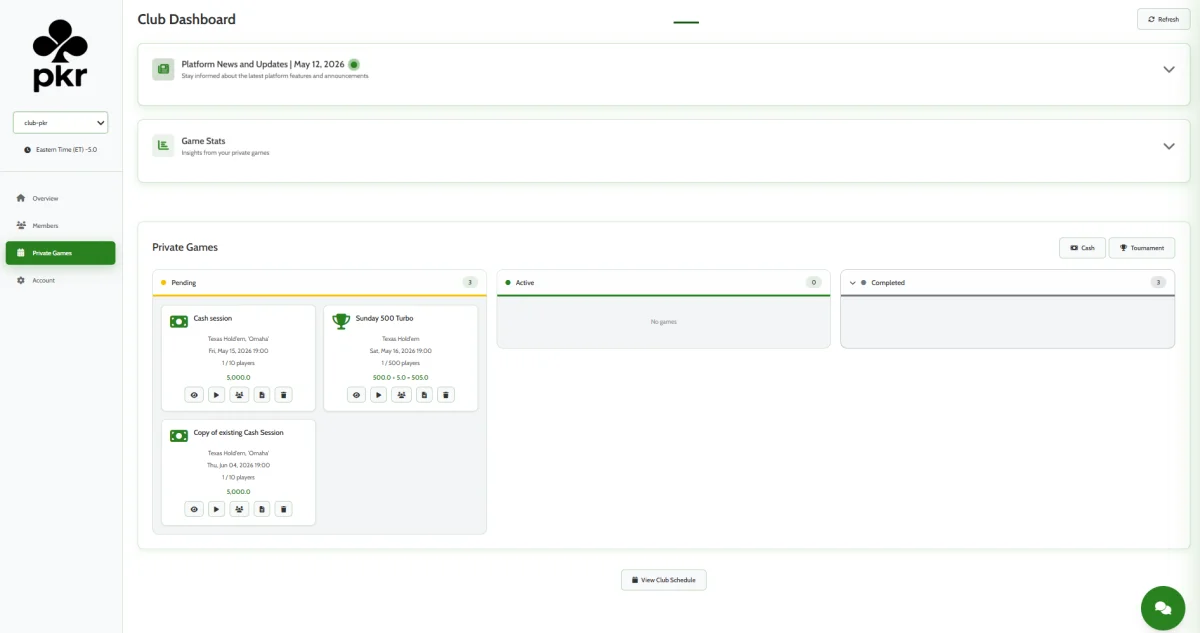Image resolution: width=1200 pixels, height=633 pixels.
Task: Click the 1 / 500 players text
Action: click(401, 363)
